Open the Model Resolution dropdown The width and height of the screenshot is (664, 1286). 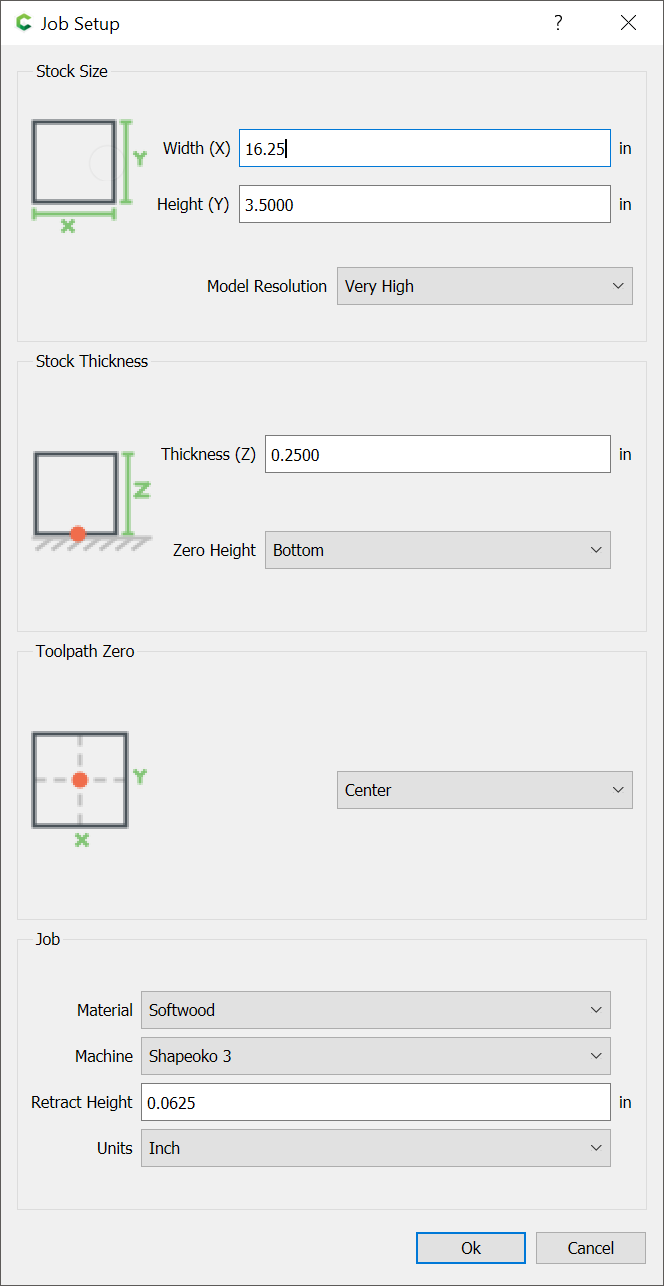click(x=485, y=286)
